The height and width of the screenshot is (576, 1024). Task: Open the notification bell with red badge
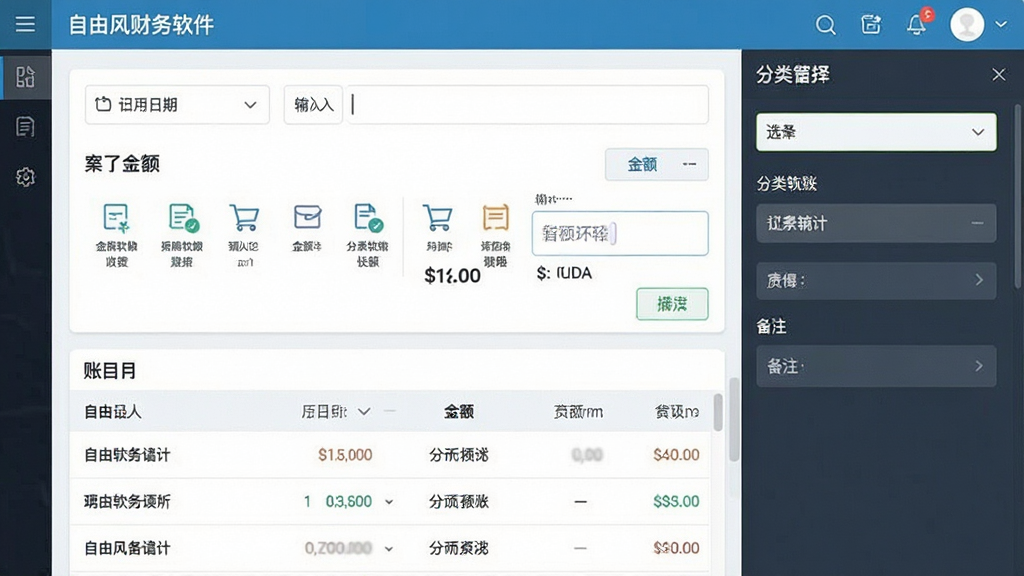click(917, 24)
